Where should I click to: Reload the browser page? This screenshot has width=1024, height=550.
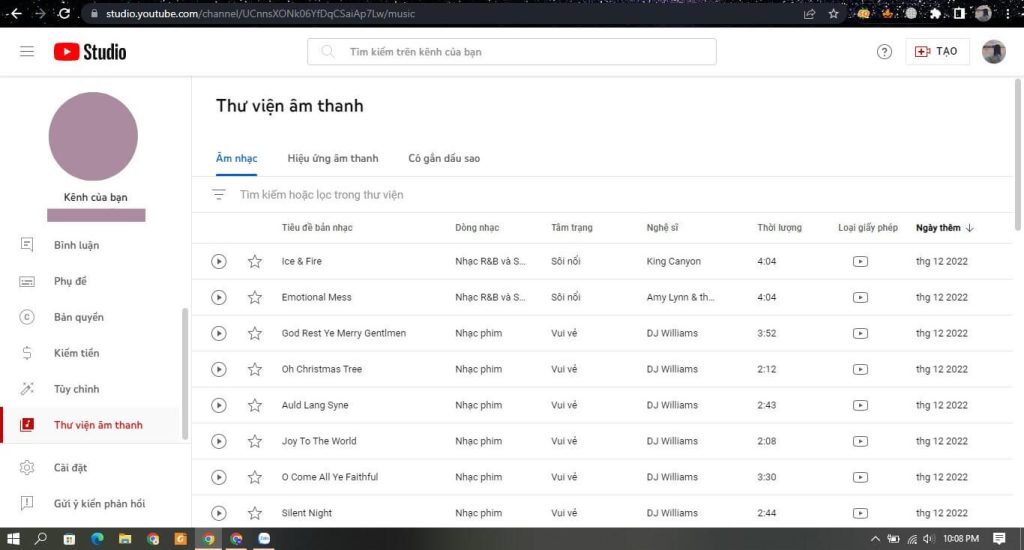click(x=64, y=13)
